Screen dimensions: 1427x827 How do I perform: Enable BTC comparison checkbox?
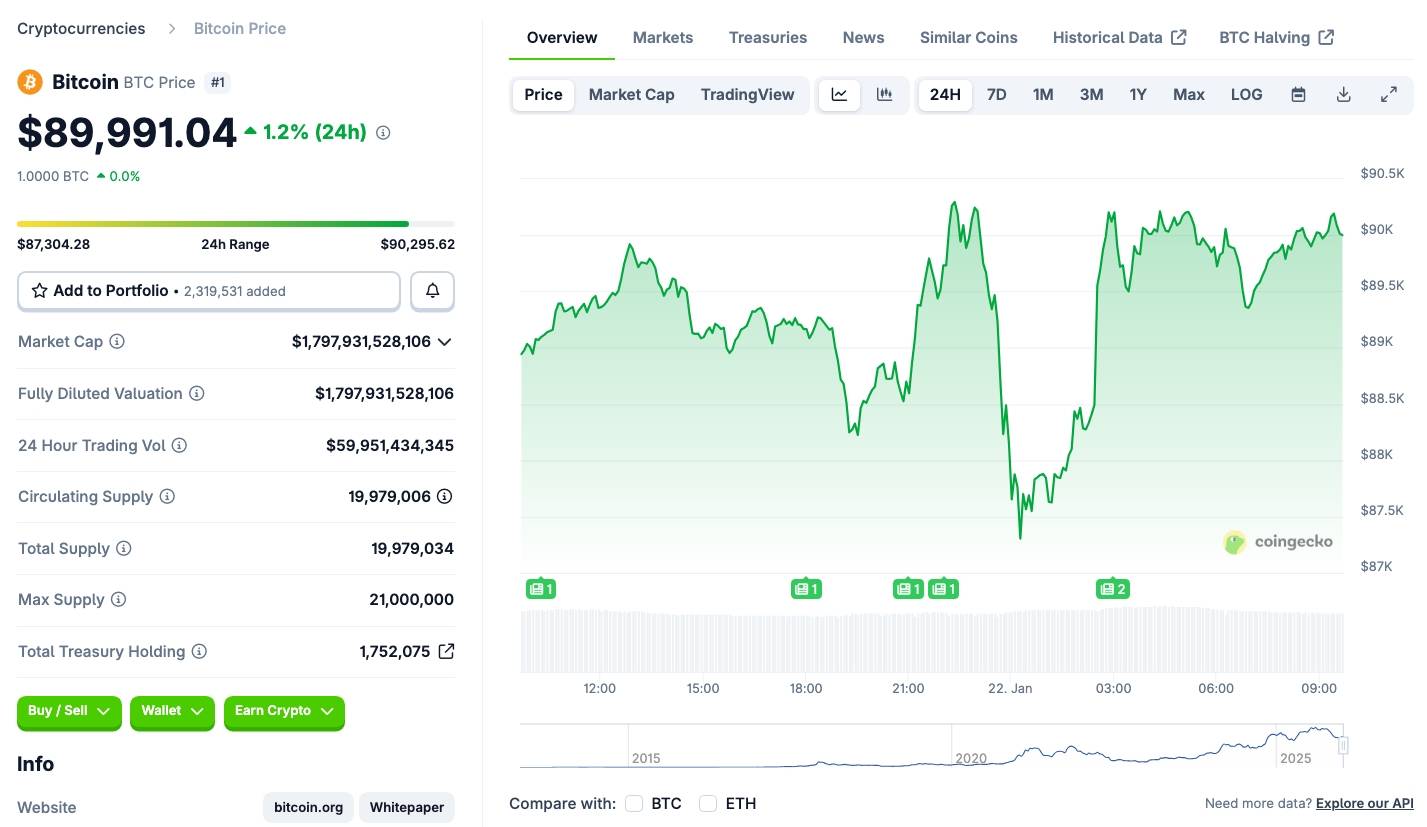pos(634,804)
